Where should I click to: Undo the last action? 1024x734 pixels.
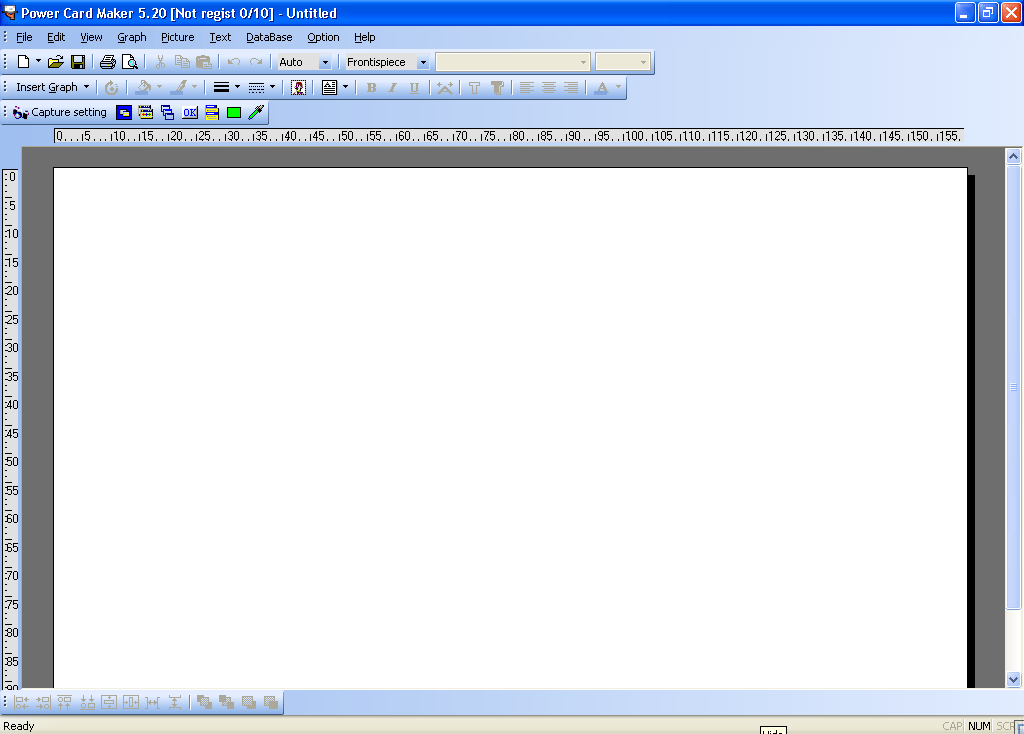(x=234, y=62)
